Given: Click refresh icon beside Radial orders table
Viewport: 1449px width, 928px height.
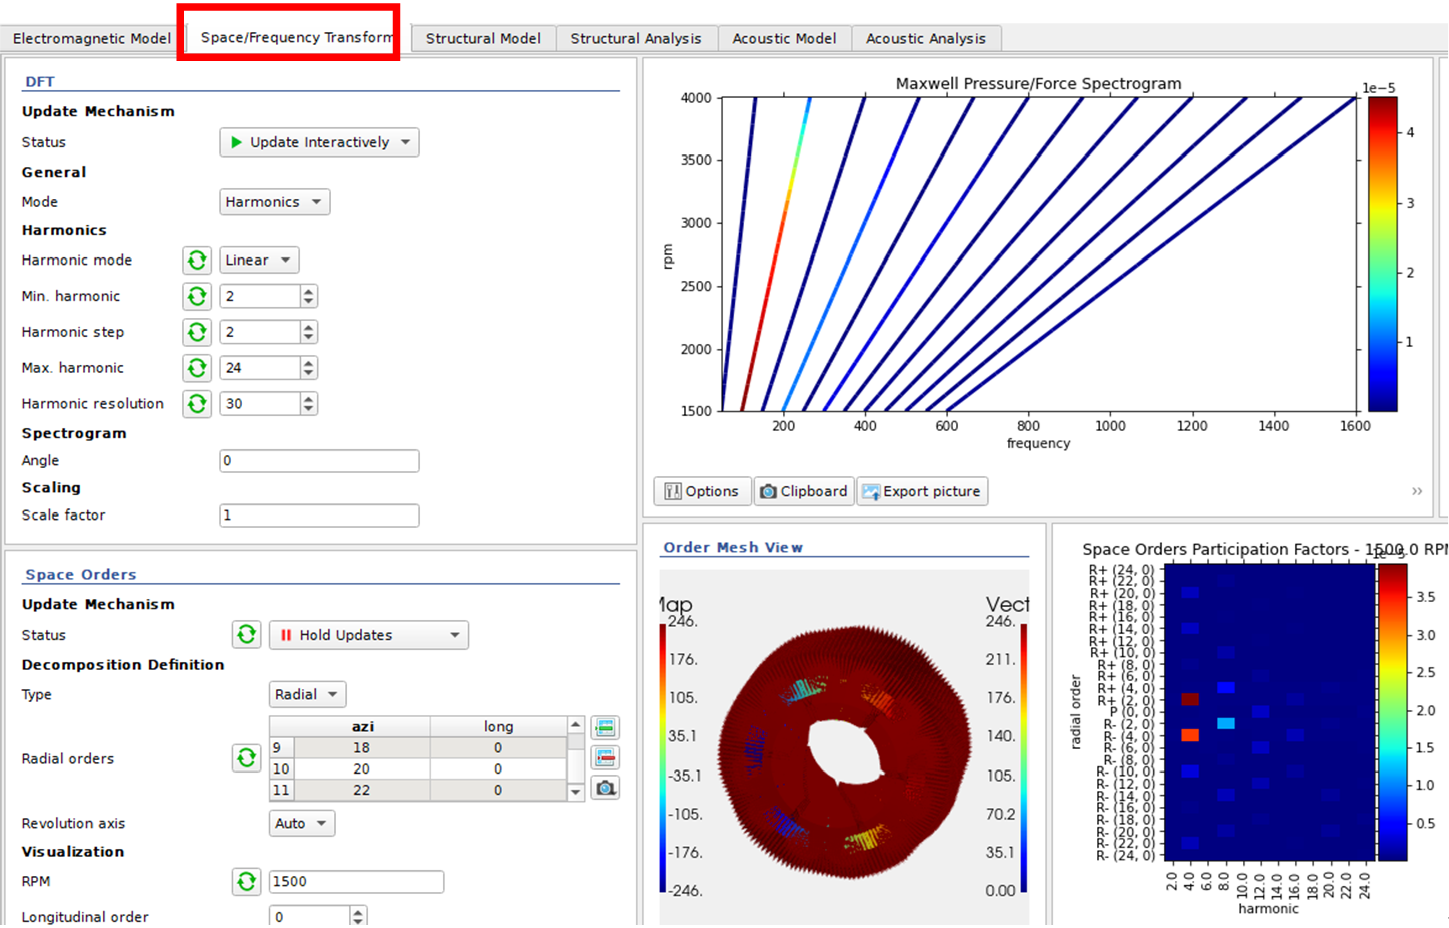Looking at the screenshot, I should 246,758.
